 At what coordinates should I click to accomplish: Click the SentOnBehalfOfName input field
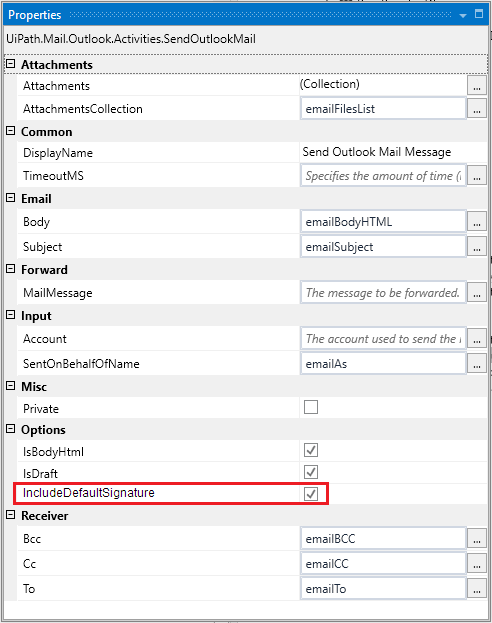(x=383, y=364)
